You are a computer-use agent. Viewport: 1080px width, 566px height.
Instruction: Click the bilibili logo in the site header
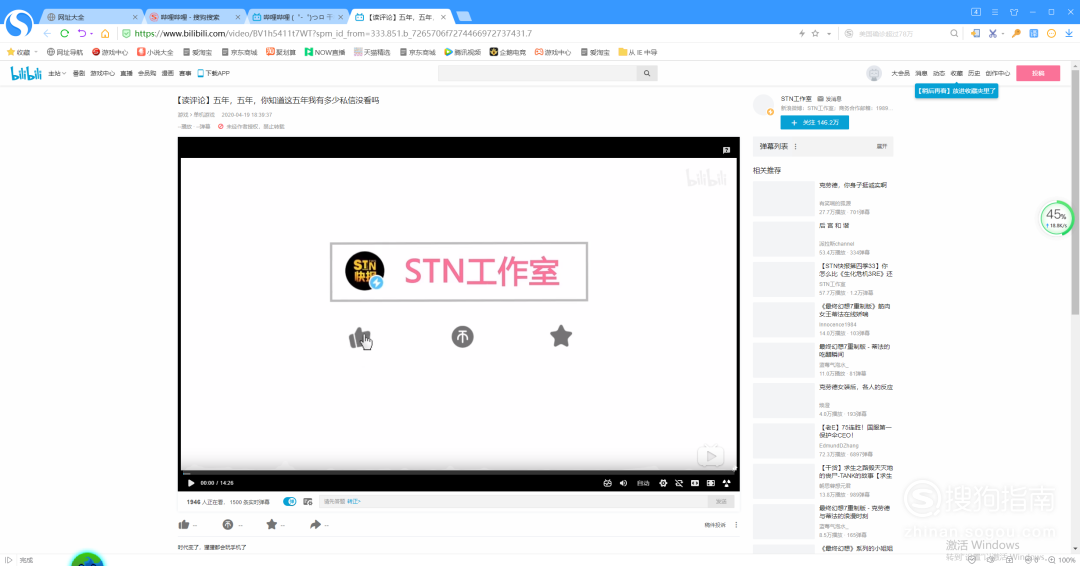click(x=26, y=73)
